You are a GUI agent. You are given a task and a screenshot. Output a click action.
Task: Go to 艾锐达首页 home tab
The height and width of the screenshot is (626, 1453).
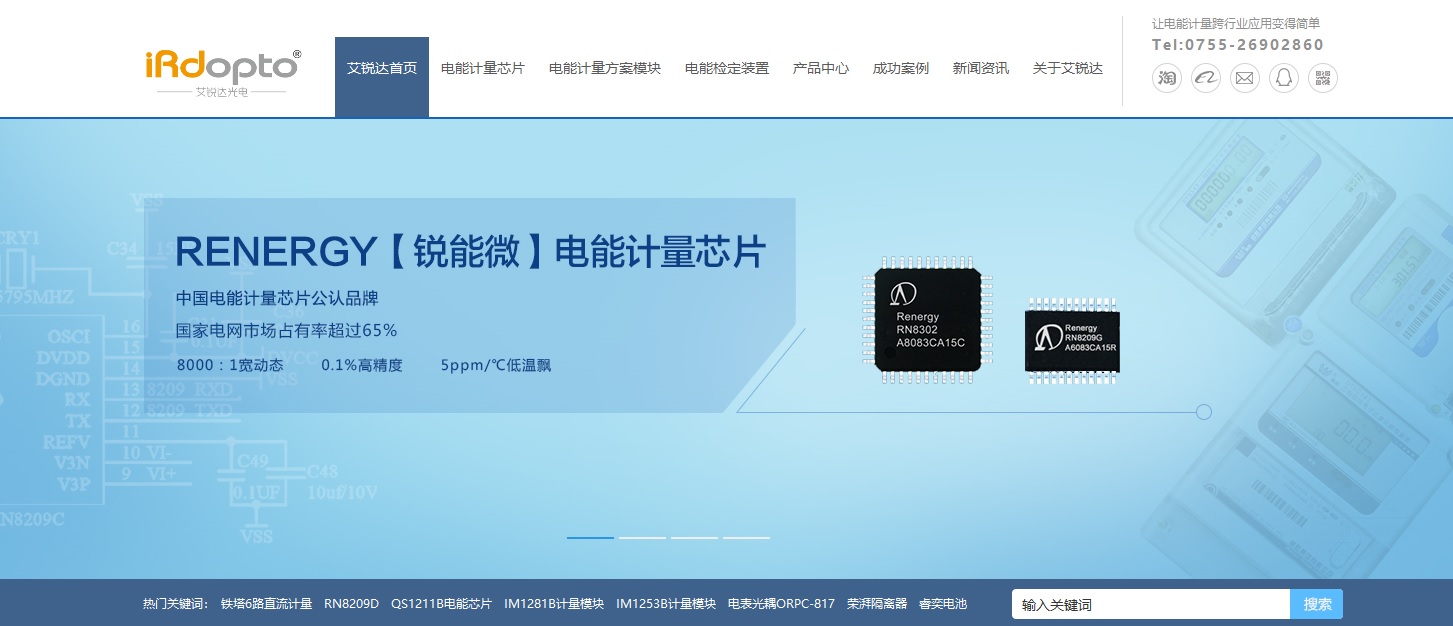point(382,77)
